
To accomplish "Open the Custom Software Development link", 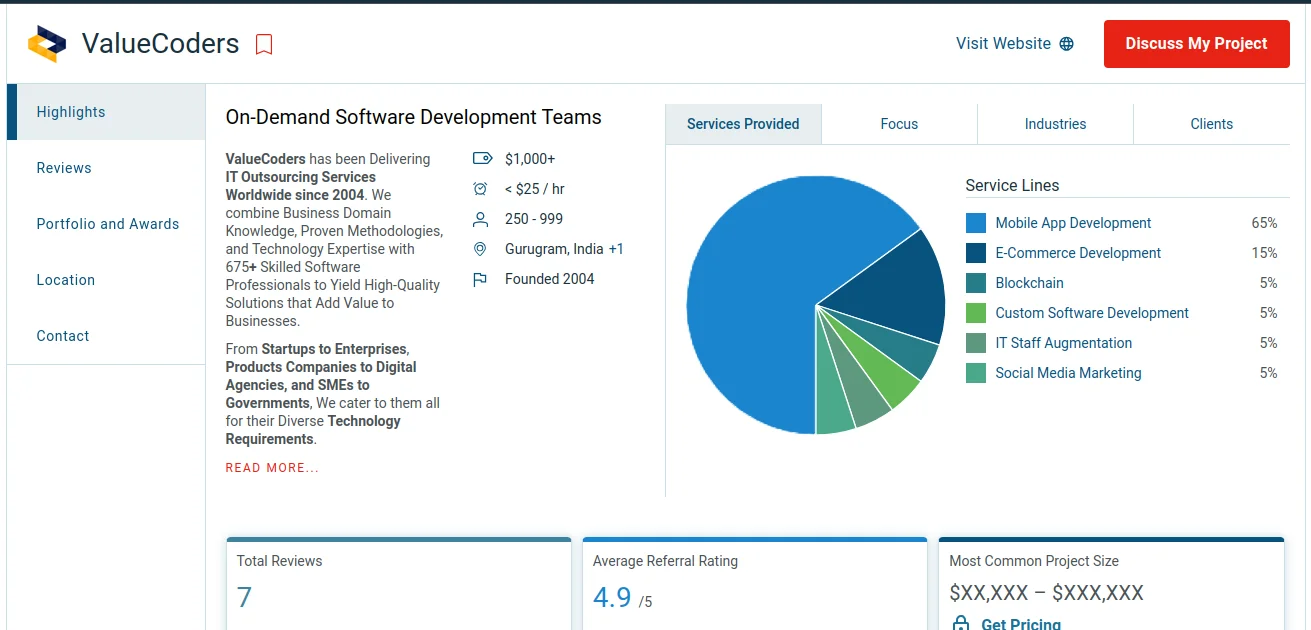I will coord(1092,313).
